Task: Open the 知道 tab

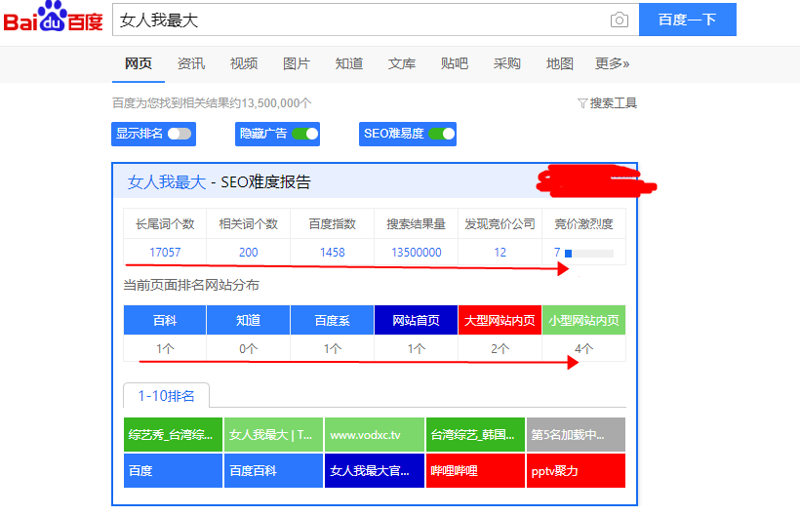Action: pyautogui.click(x=349, y=63)
